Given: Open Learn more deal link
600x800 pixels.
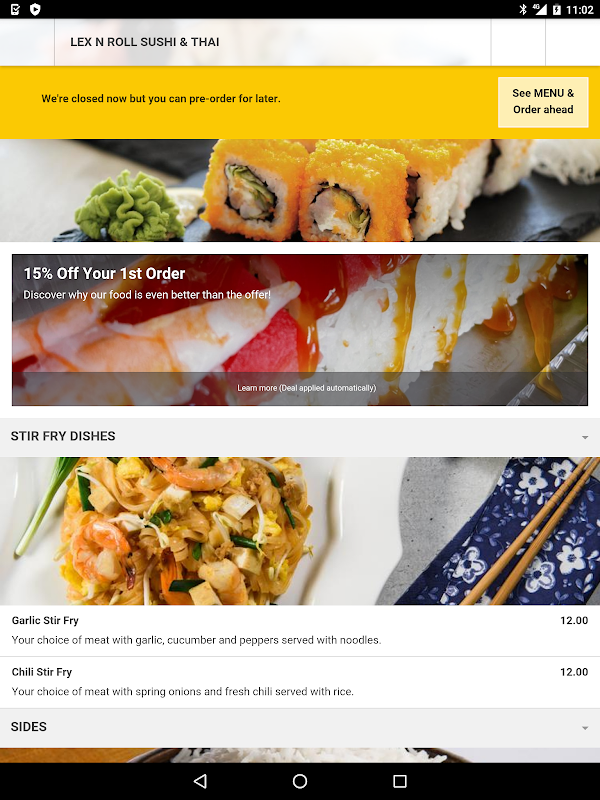Looking at the screenshot, I should click(307, 388).
